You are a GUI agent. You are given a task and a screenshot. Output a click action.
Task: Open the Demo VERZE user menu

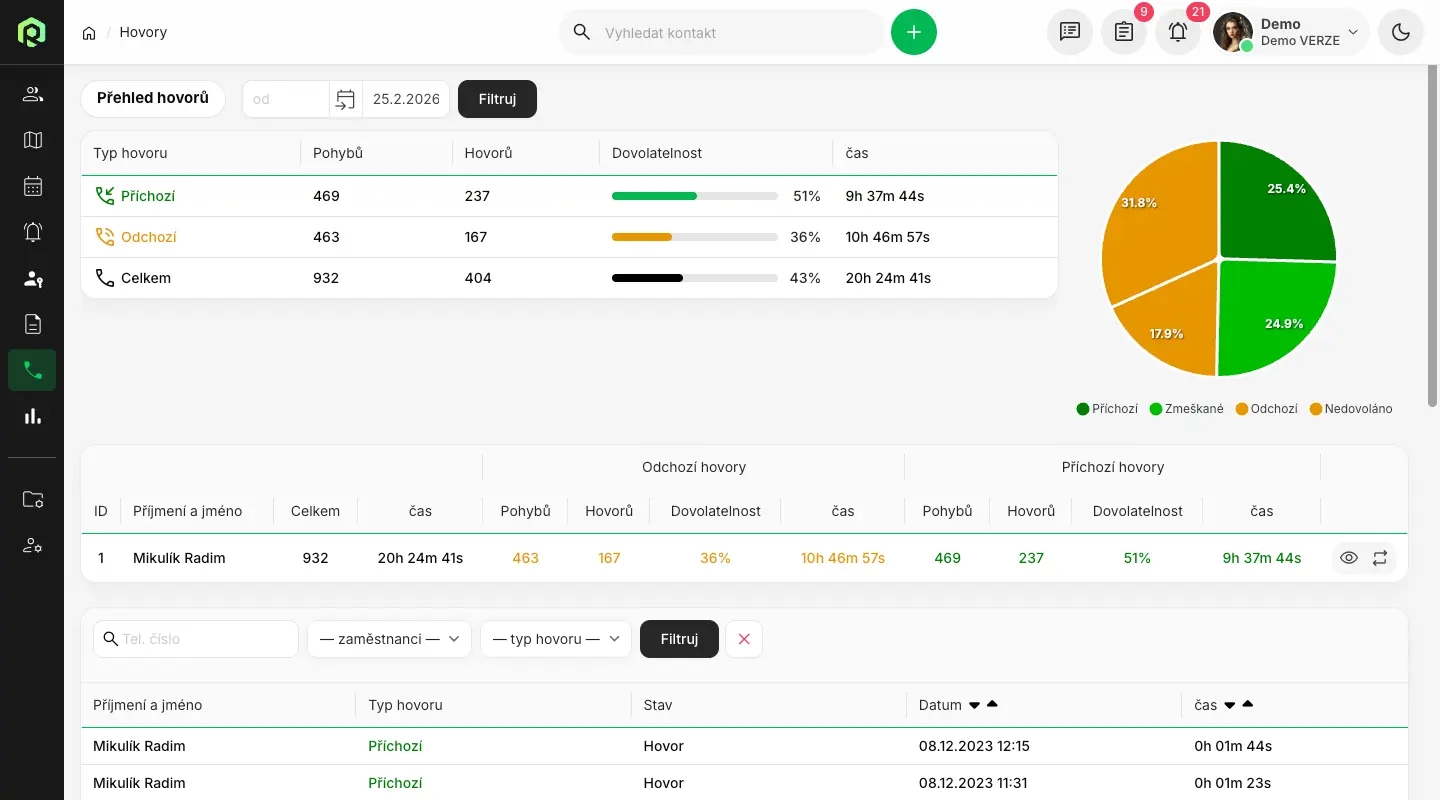[x=1290, y=32]
